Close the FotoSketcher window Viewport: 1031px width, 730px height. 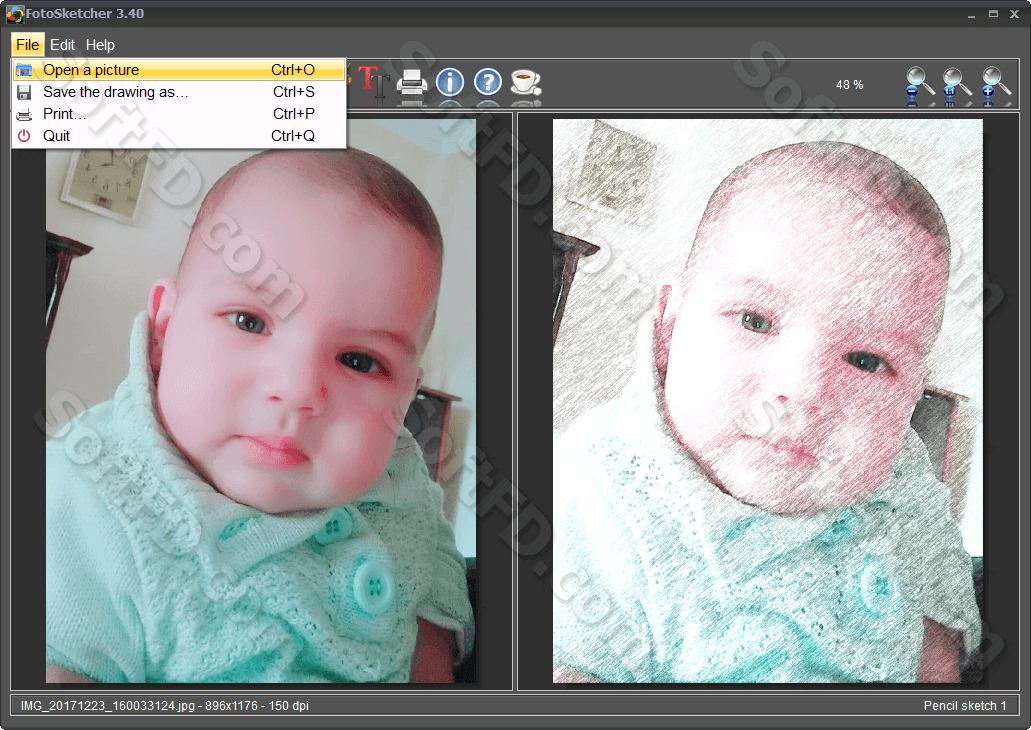1015,14
